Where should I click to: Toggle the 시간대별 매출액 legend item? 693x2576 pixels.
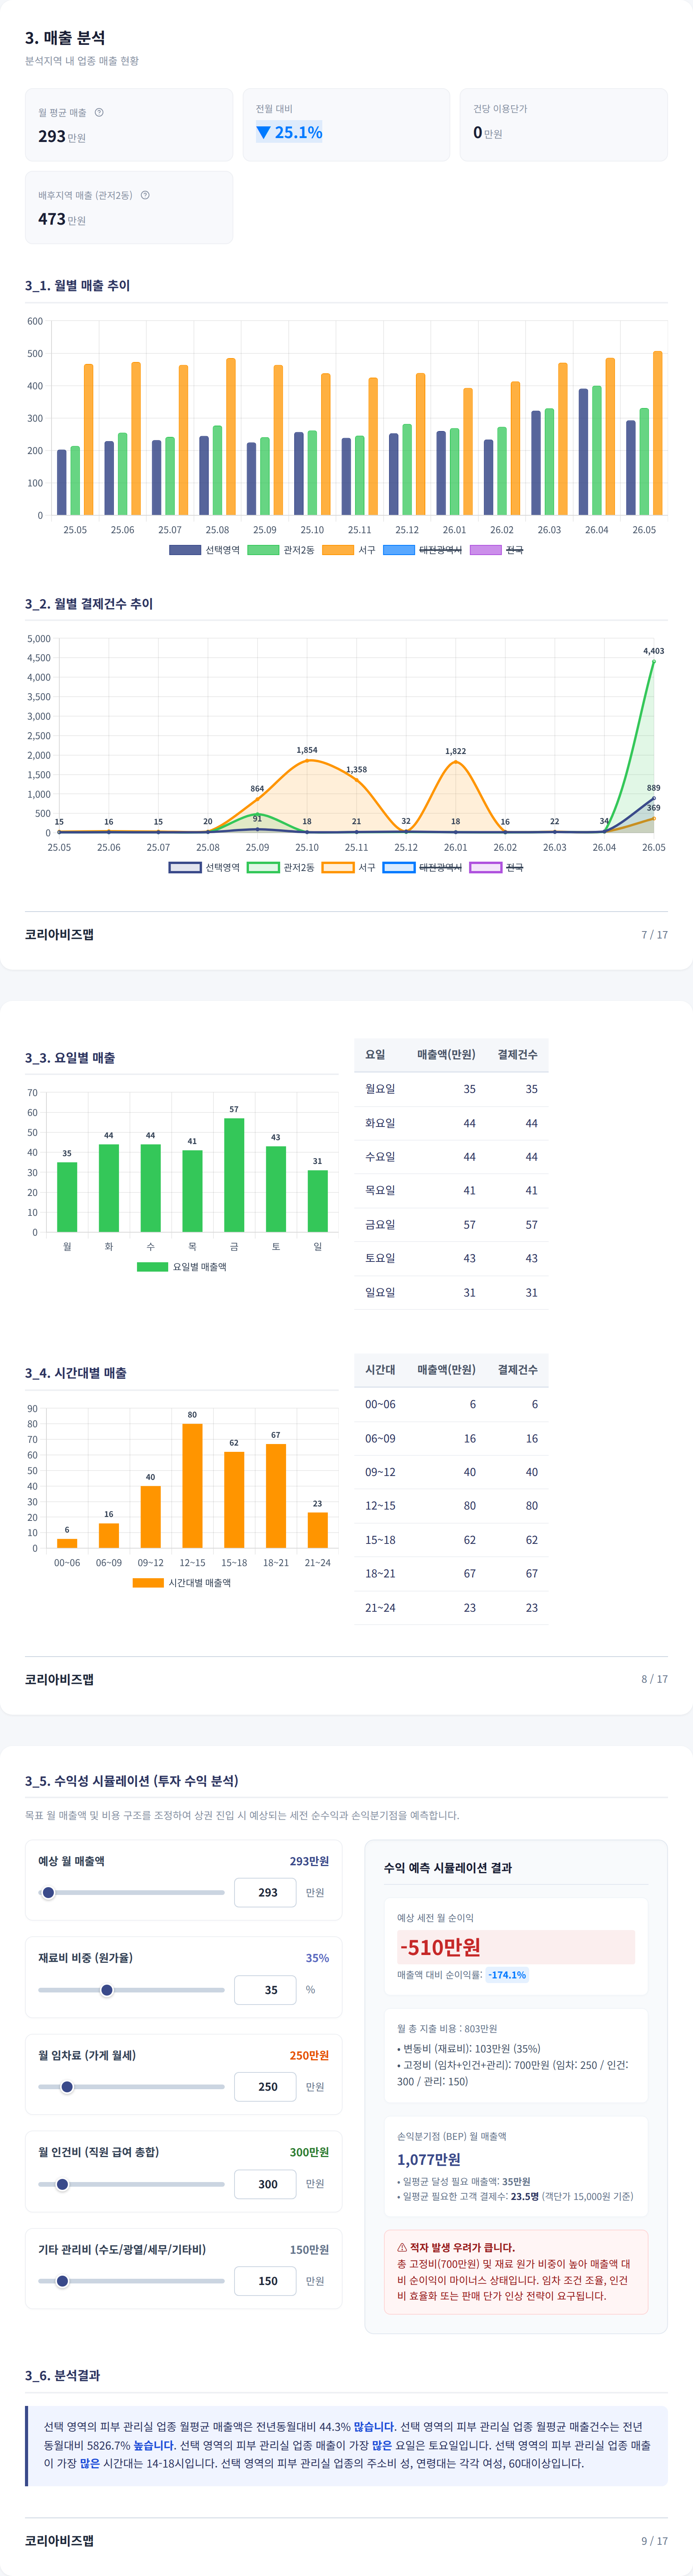pyautogui.click(x=182, y=1582)
